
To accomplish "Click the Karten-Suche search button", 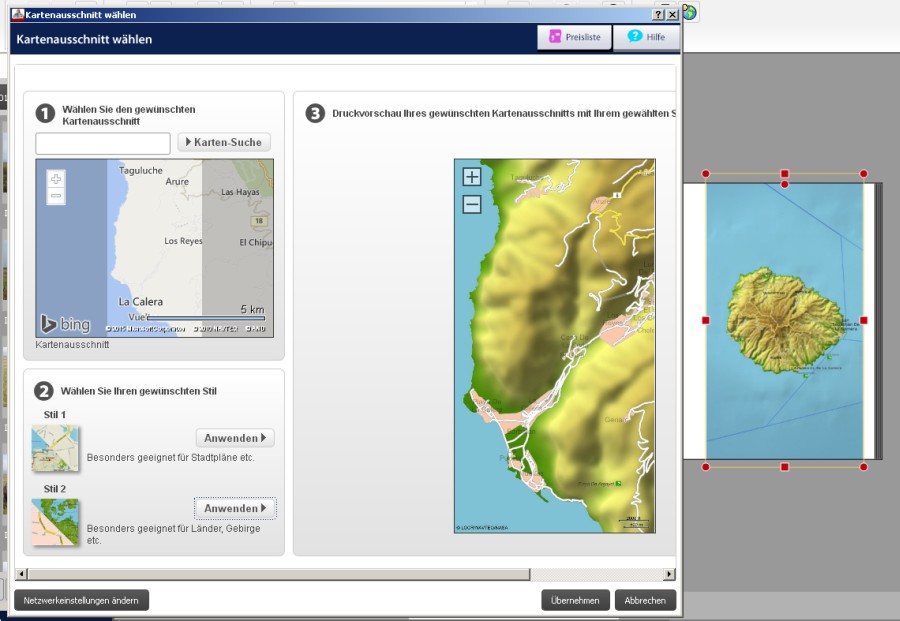I will coord(224,142).
